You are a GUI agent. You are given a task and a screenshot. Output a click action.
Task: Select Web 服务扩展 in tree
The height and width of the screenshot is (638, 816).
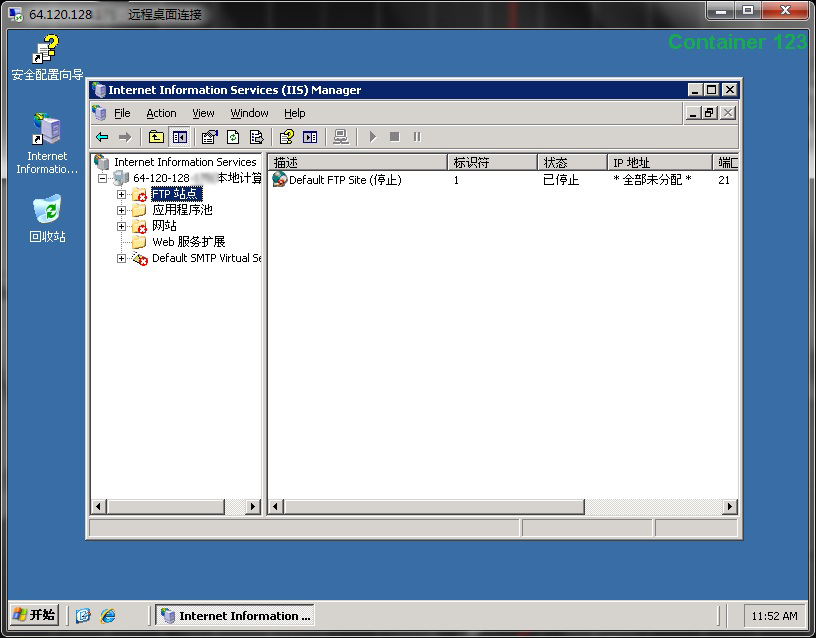point(188,242)
